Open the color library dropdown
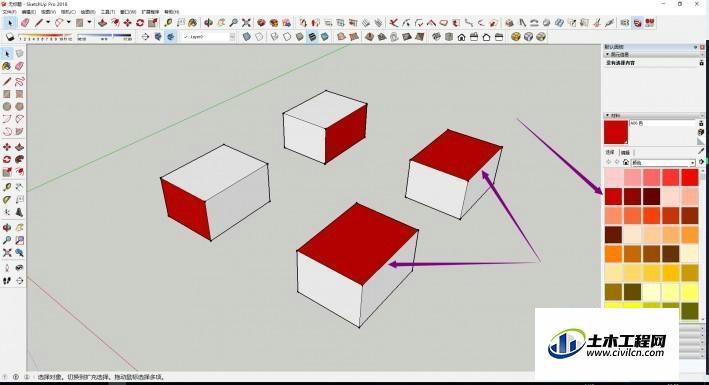The image size is (709, 385). [663, 162]
